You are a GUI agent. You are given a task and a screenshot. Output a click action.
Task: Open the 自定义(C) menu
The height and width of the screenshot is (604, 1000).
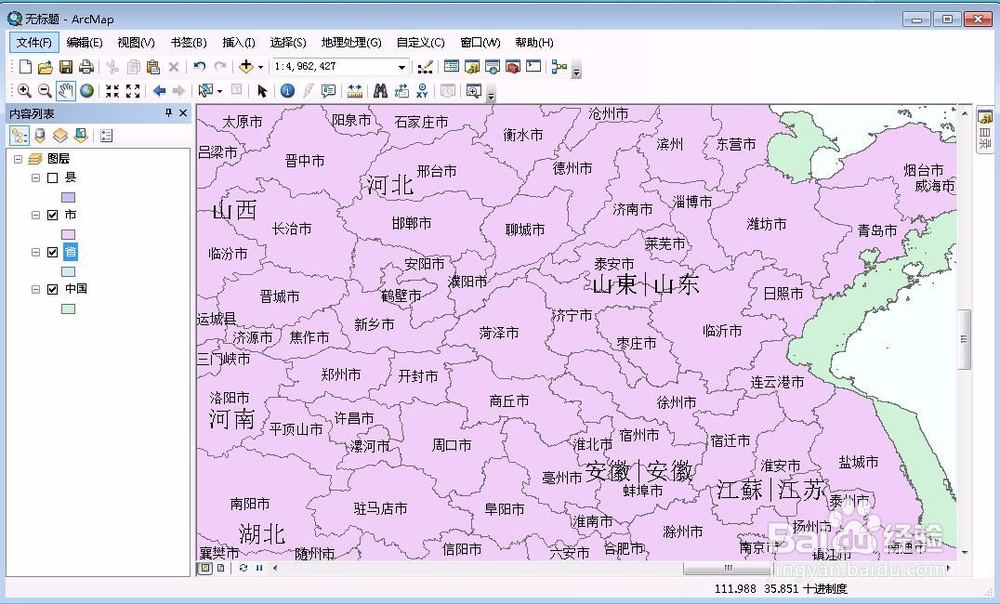pyautogui.click(x=420, y=42)
